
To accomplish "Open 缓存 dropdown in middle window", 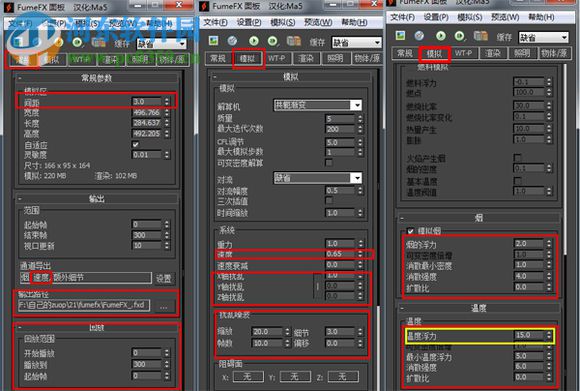I will [357, 43].
